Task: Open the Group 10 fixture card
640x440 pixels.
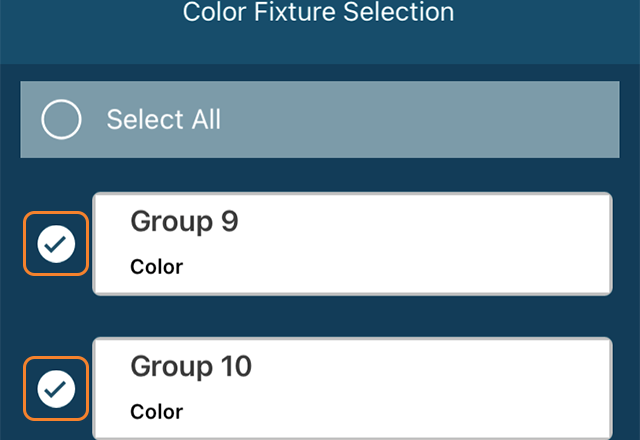Action: coord(352,389)
